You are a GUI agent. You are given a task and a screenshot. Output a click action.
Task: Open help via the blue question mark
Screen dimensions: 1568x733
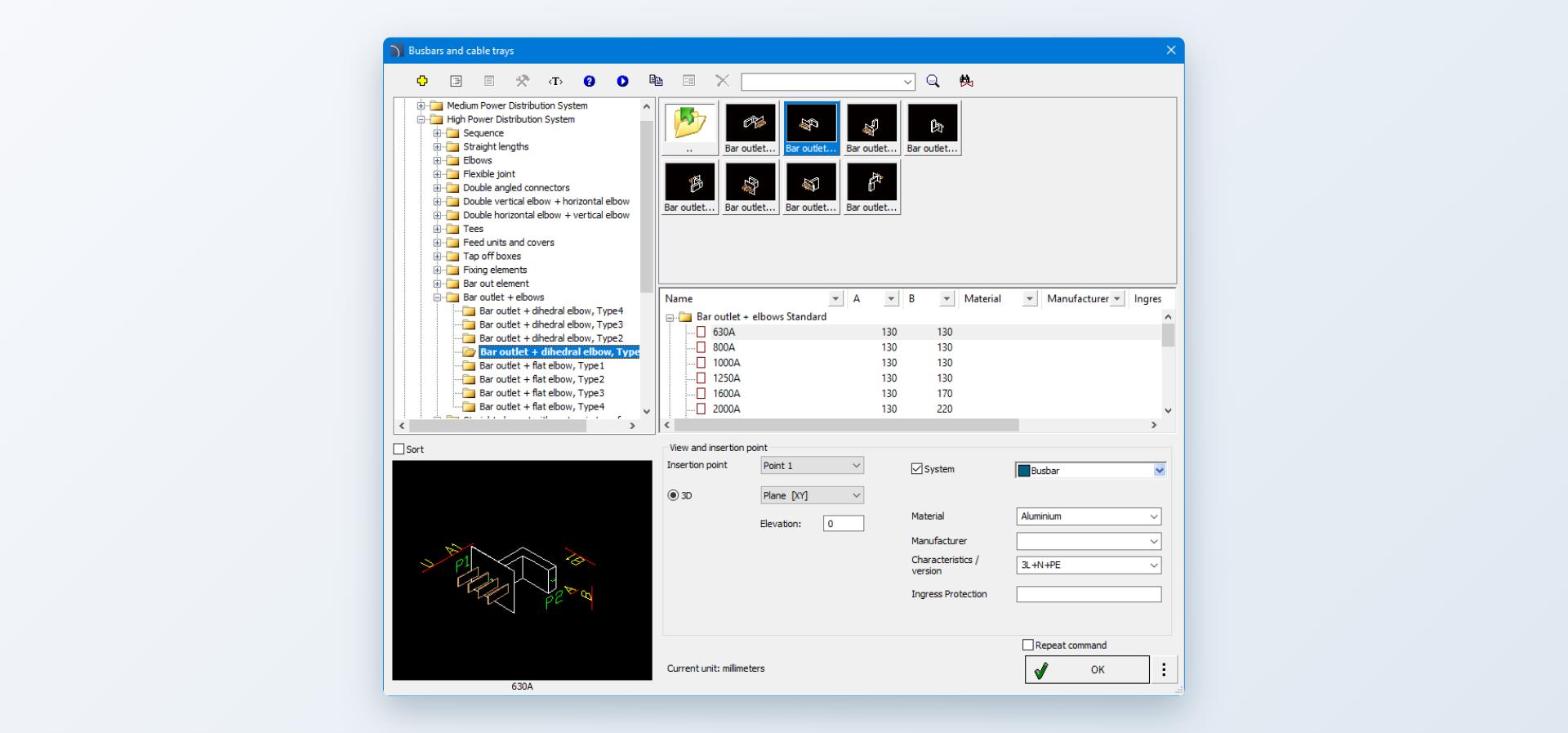coord(589,81)
